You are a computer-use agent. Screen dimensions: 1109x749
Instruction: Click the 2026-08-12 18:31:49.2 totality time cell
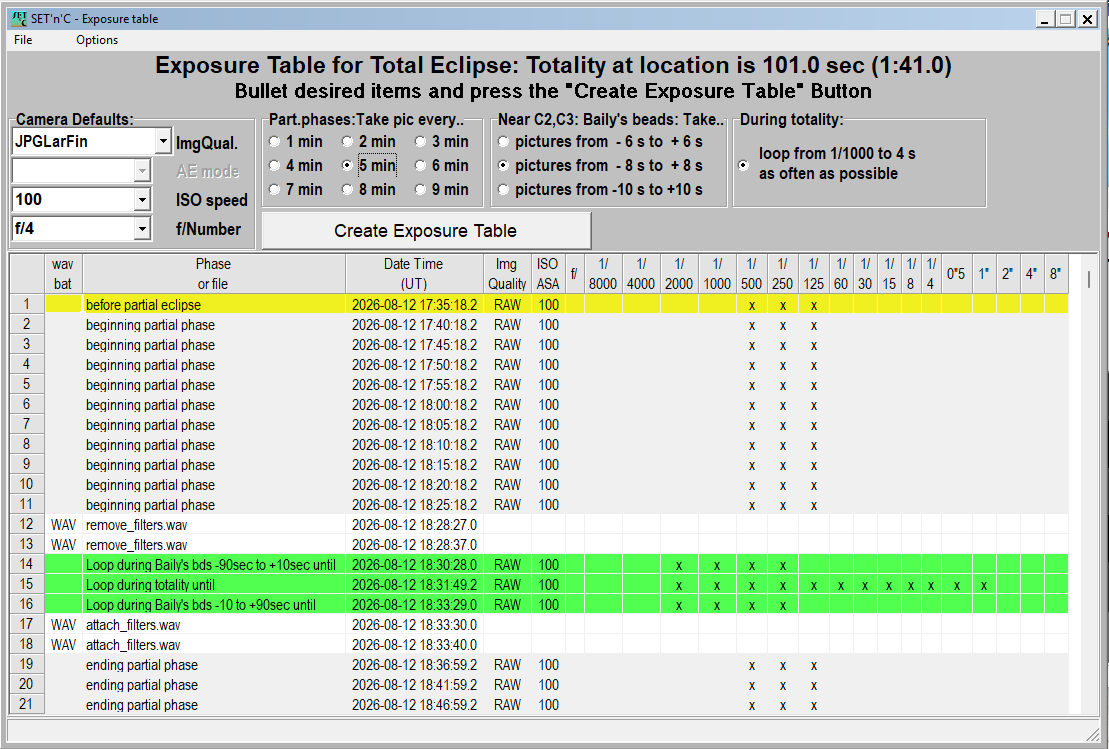[x=414, y=585]
